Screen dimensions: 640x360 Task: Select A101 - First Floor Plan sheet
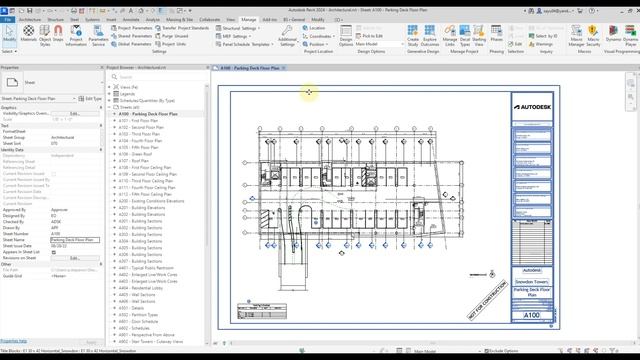coord(138,120)
